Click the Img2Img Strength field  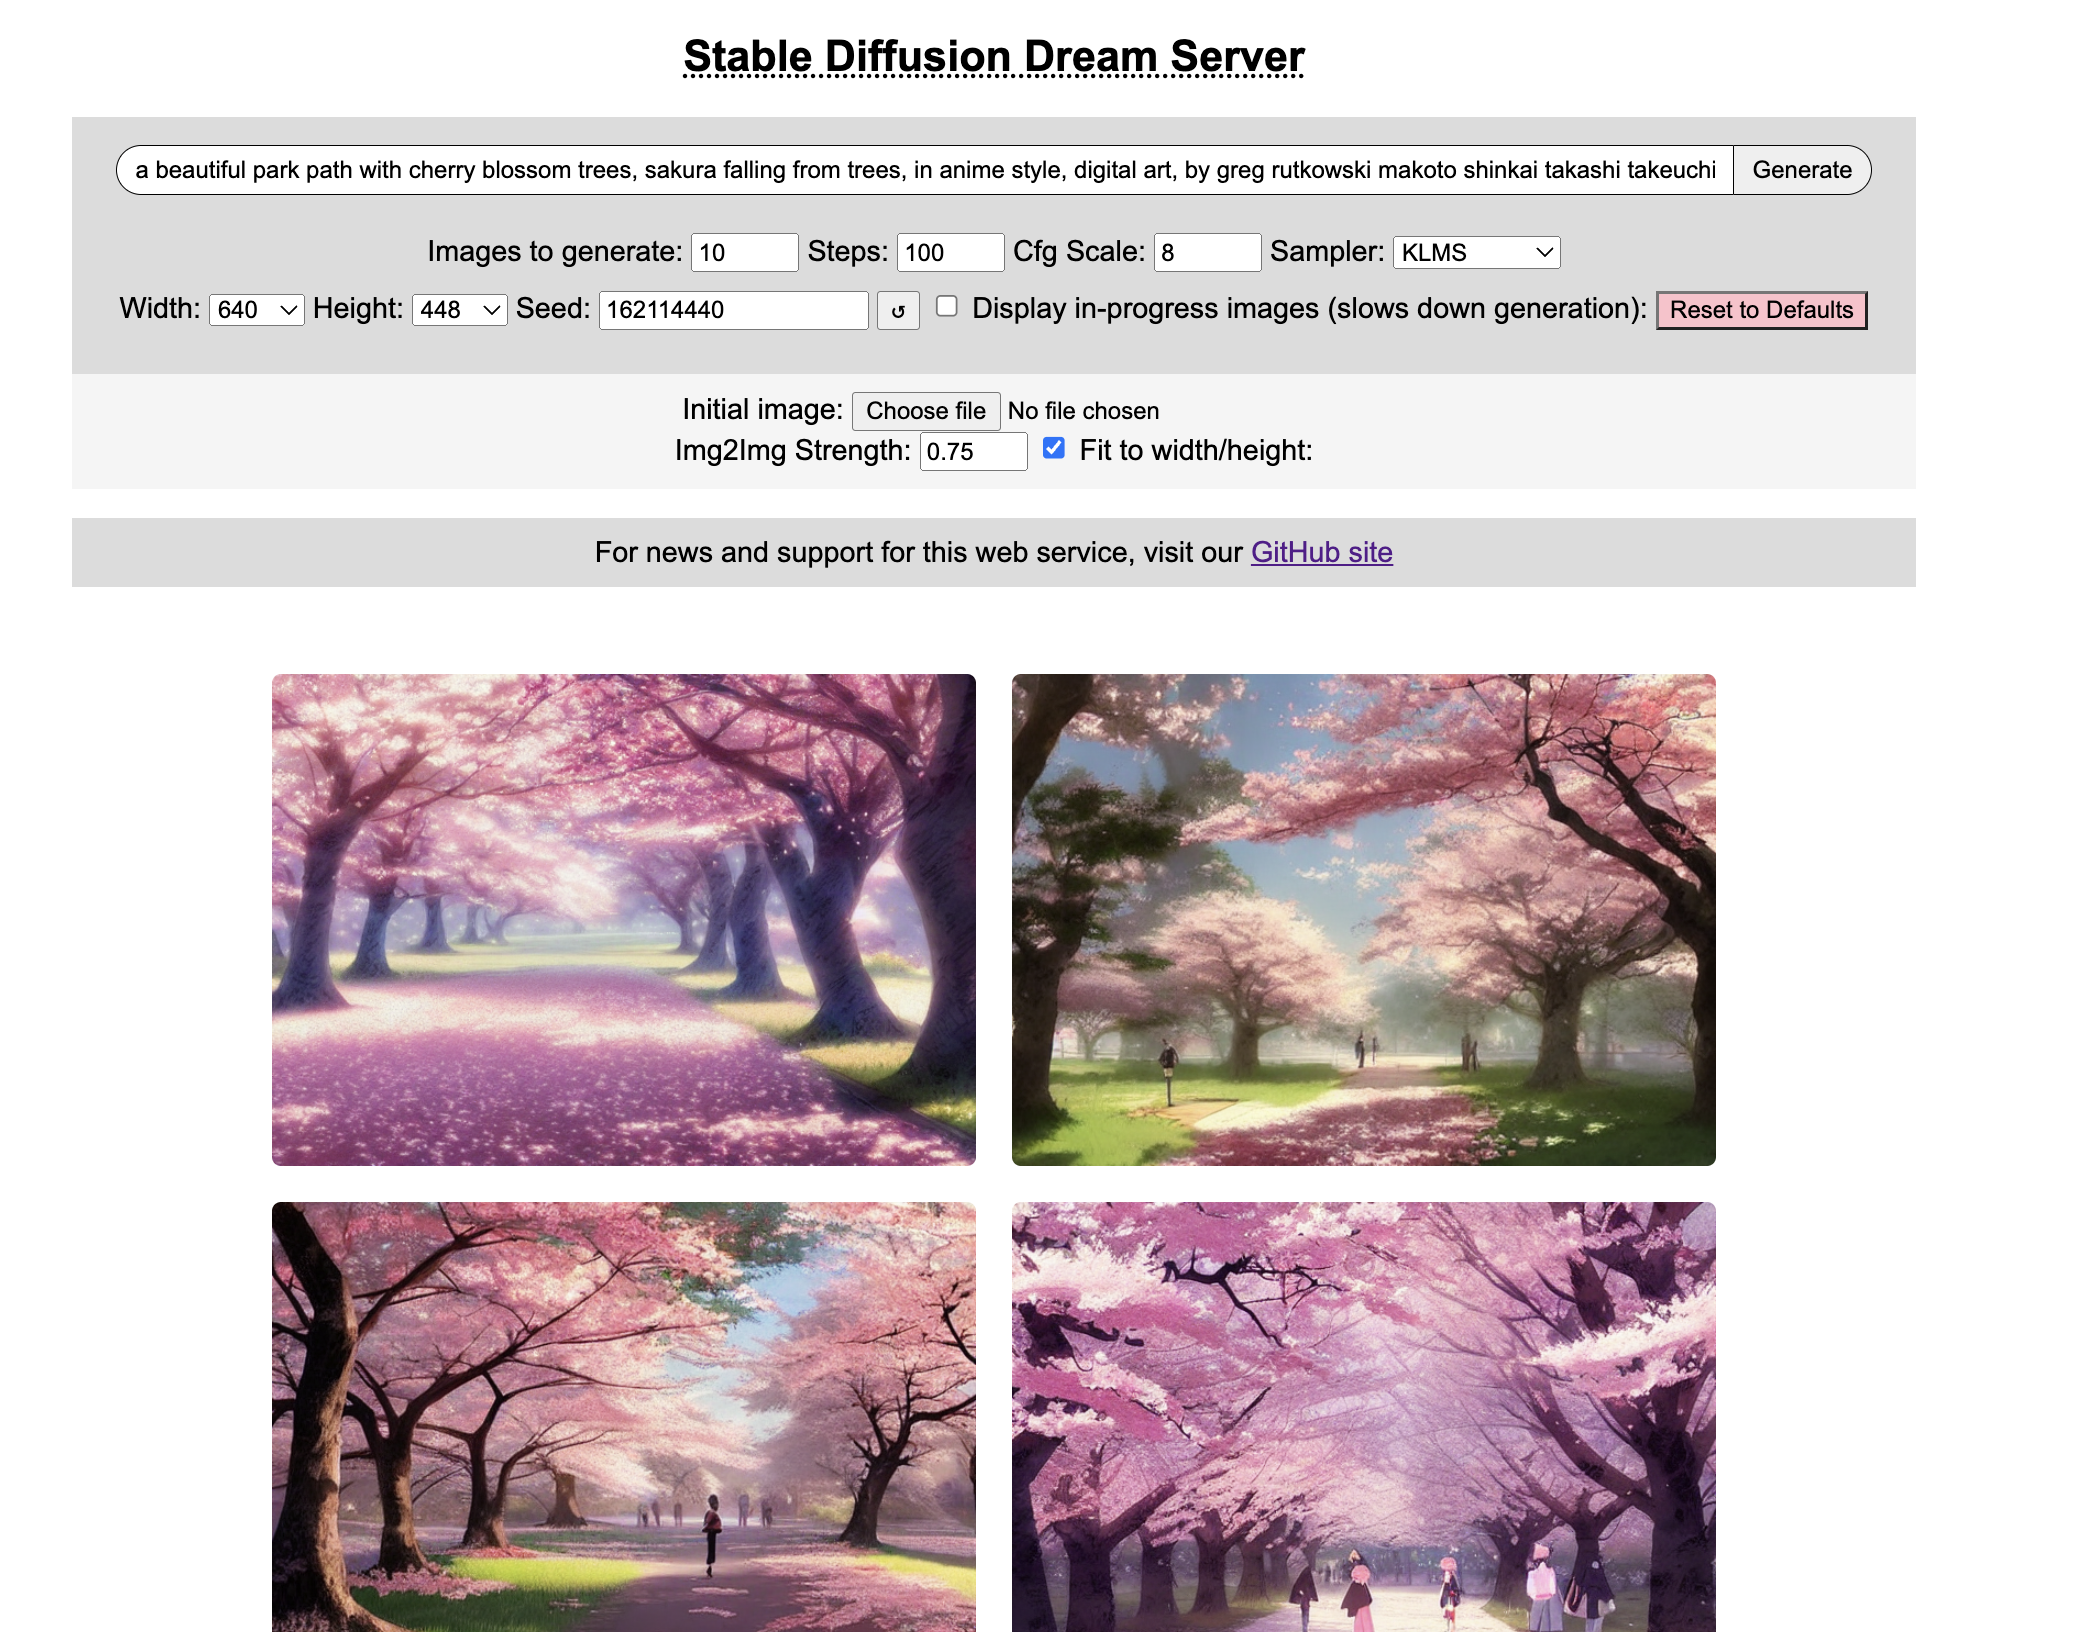click(972, 451)
